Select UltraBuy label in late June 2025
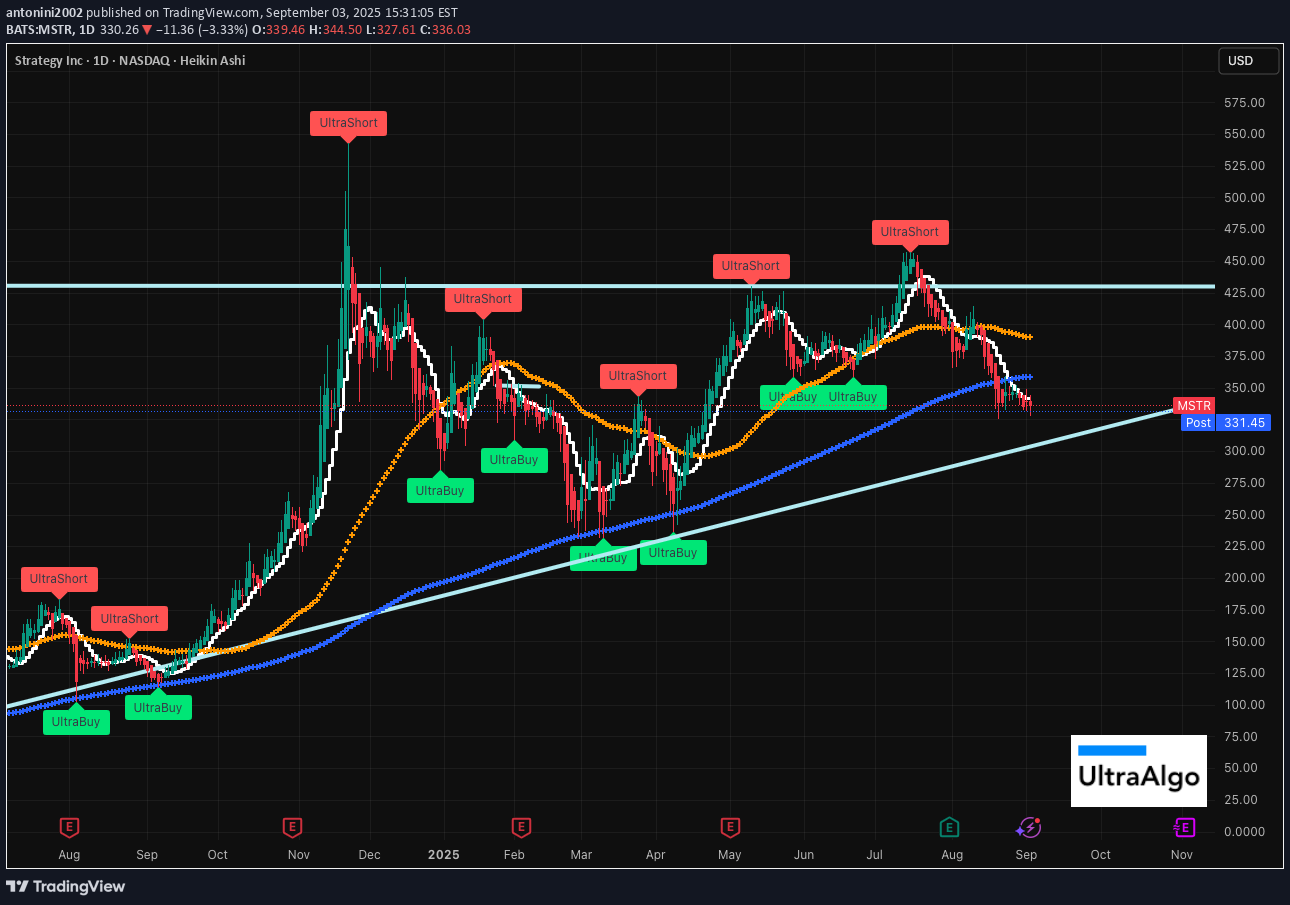 pyautogui.click(x=853, y=397)
